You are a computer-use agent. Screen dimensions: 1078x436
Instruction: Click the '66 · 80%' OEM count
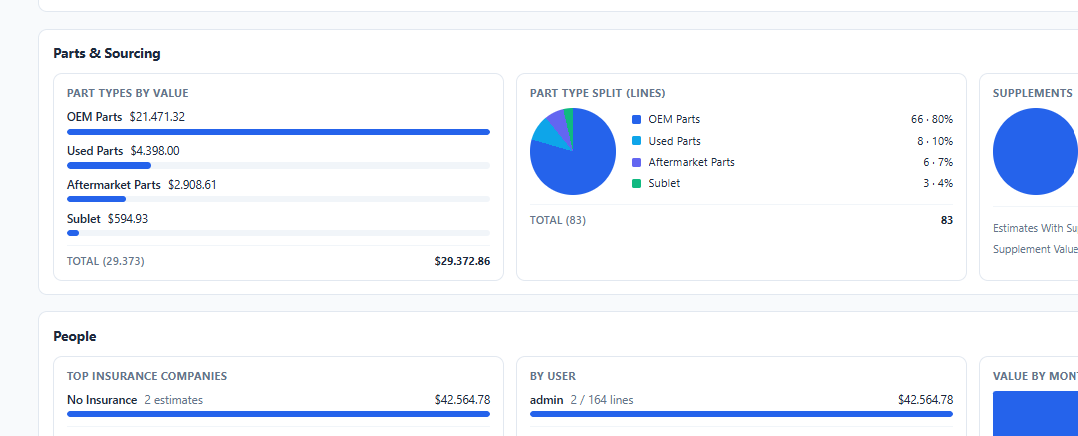coord(932,120)
